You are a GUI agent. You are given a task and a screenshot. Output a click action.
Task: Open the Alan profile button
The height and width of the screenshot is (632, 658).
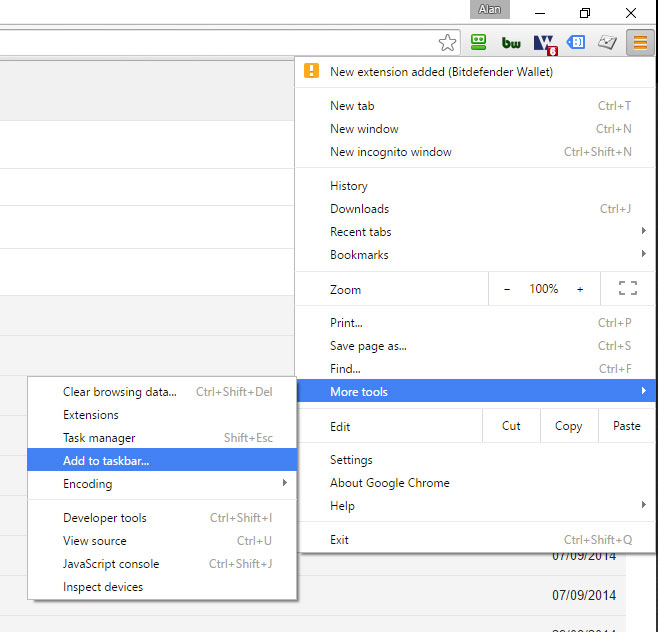(490, 9)
